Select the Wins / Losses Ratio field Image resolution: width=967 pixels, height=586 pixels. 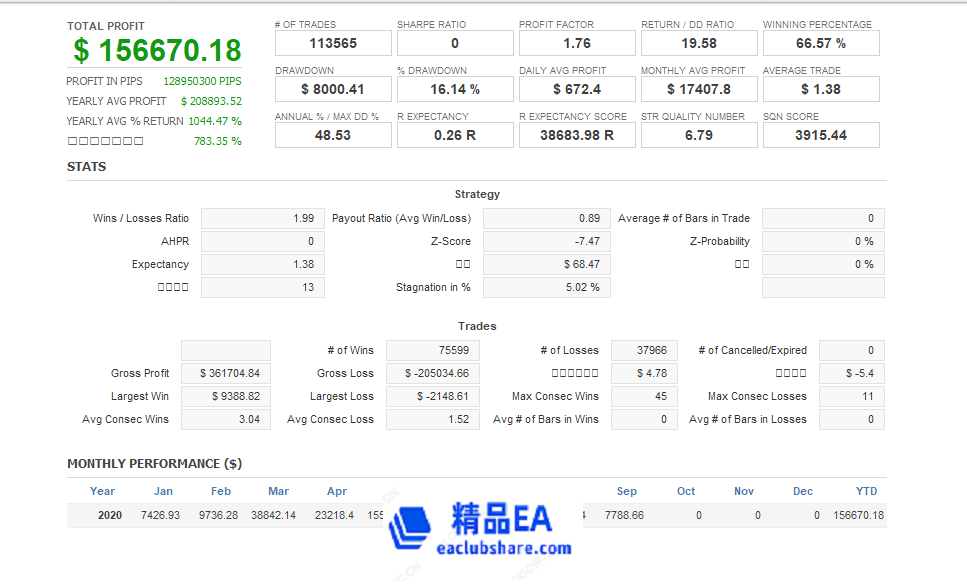click(x=262, y=217)
